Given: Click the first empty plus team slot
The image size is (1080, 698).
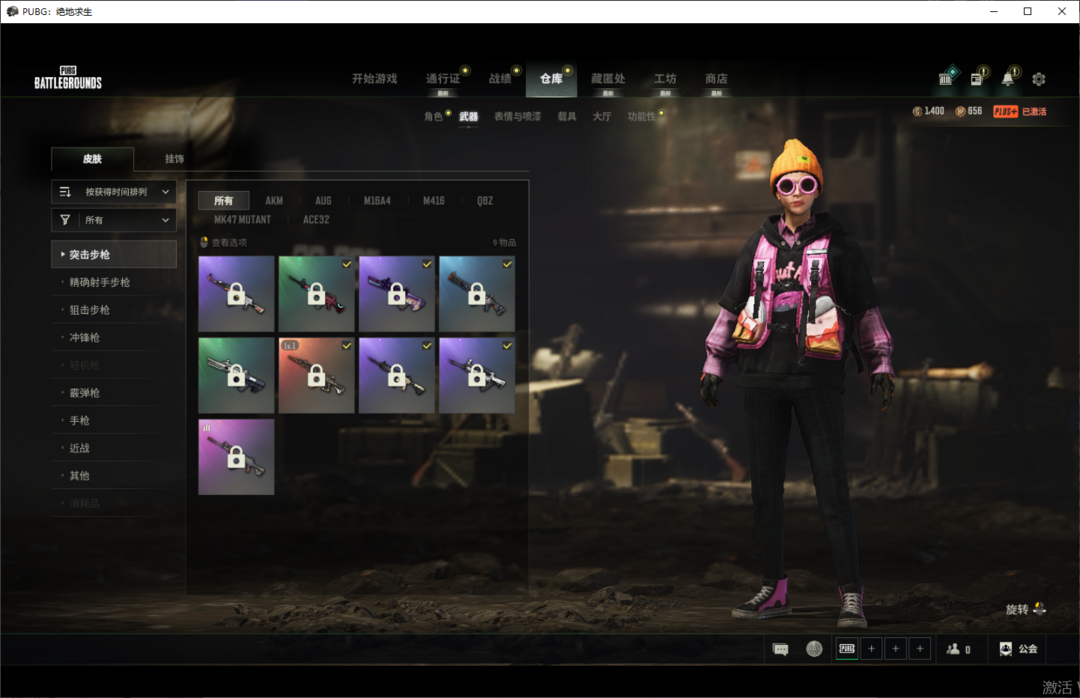Looking at the screenshot, I should [871, 649].
